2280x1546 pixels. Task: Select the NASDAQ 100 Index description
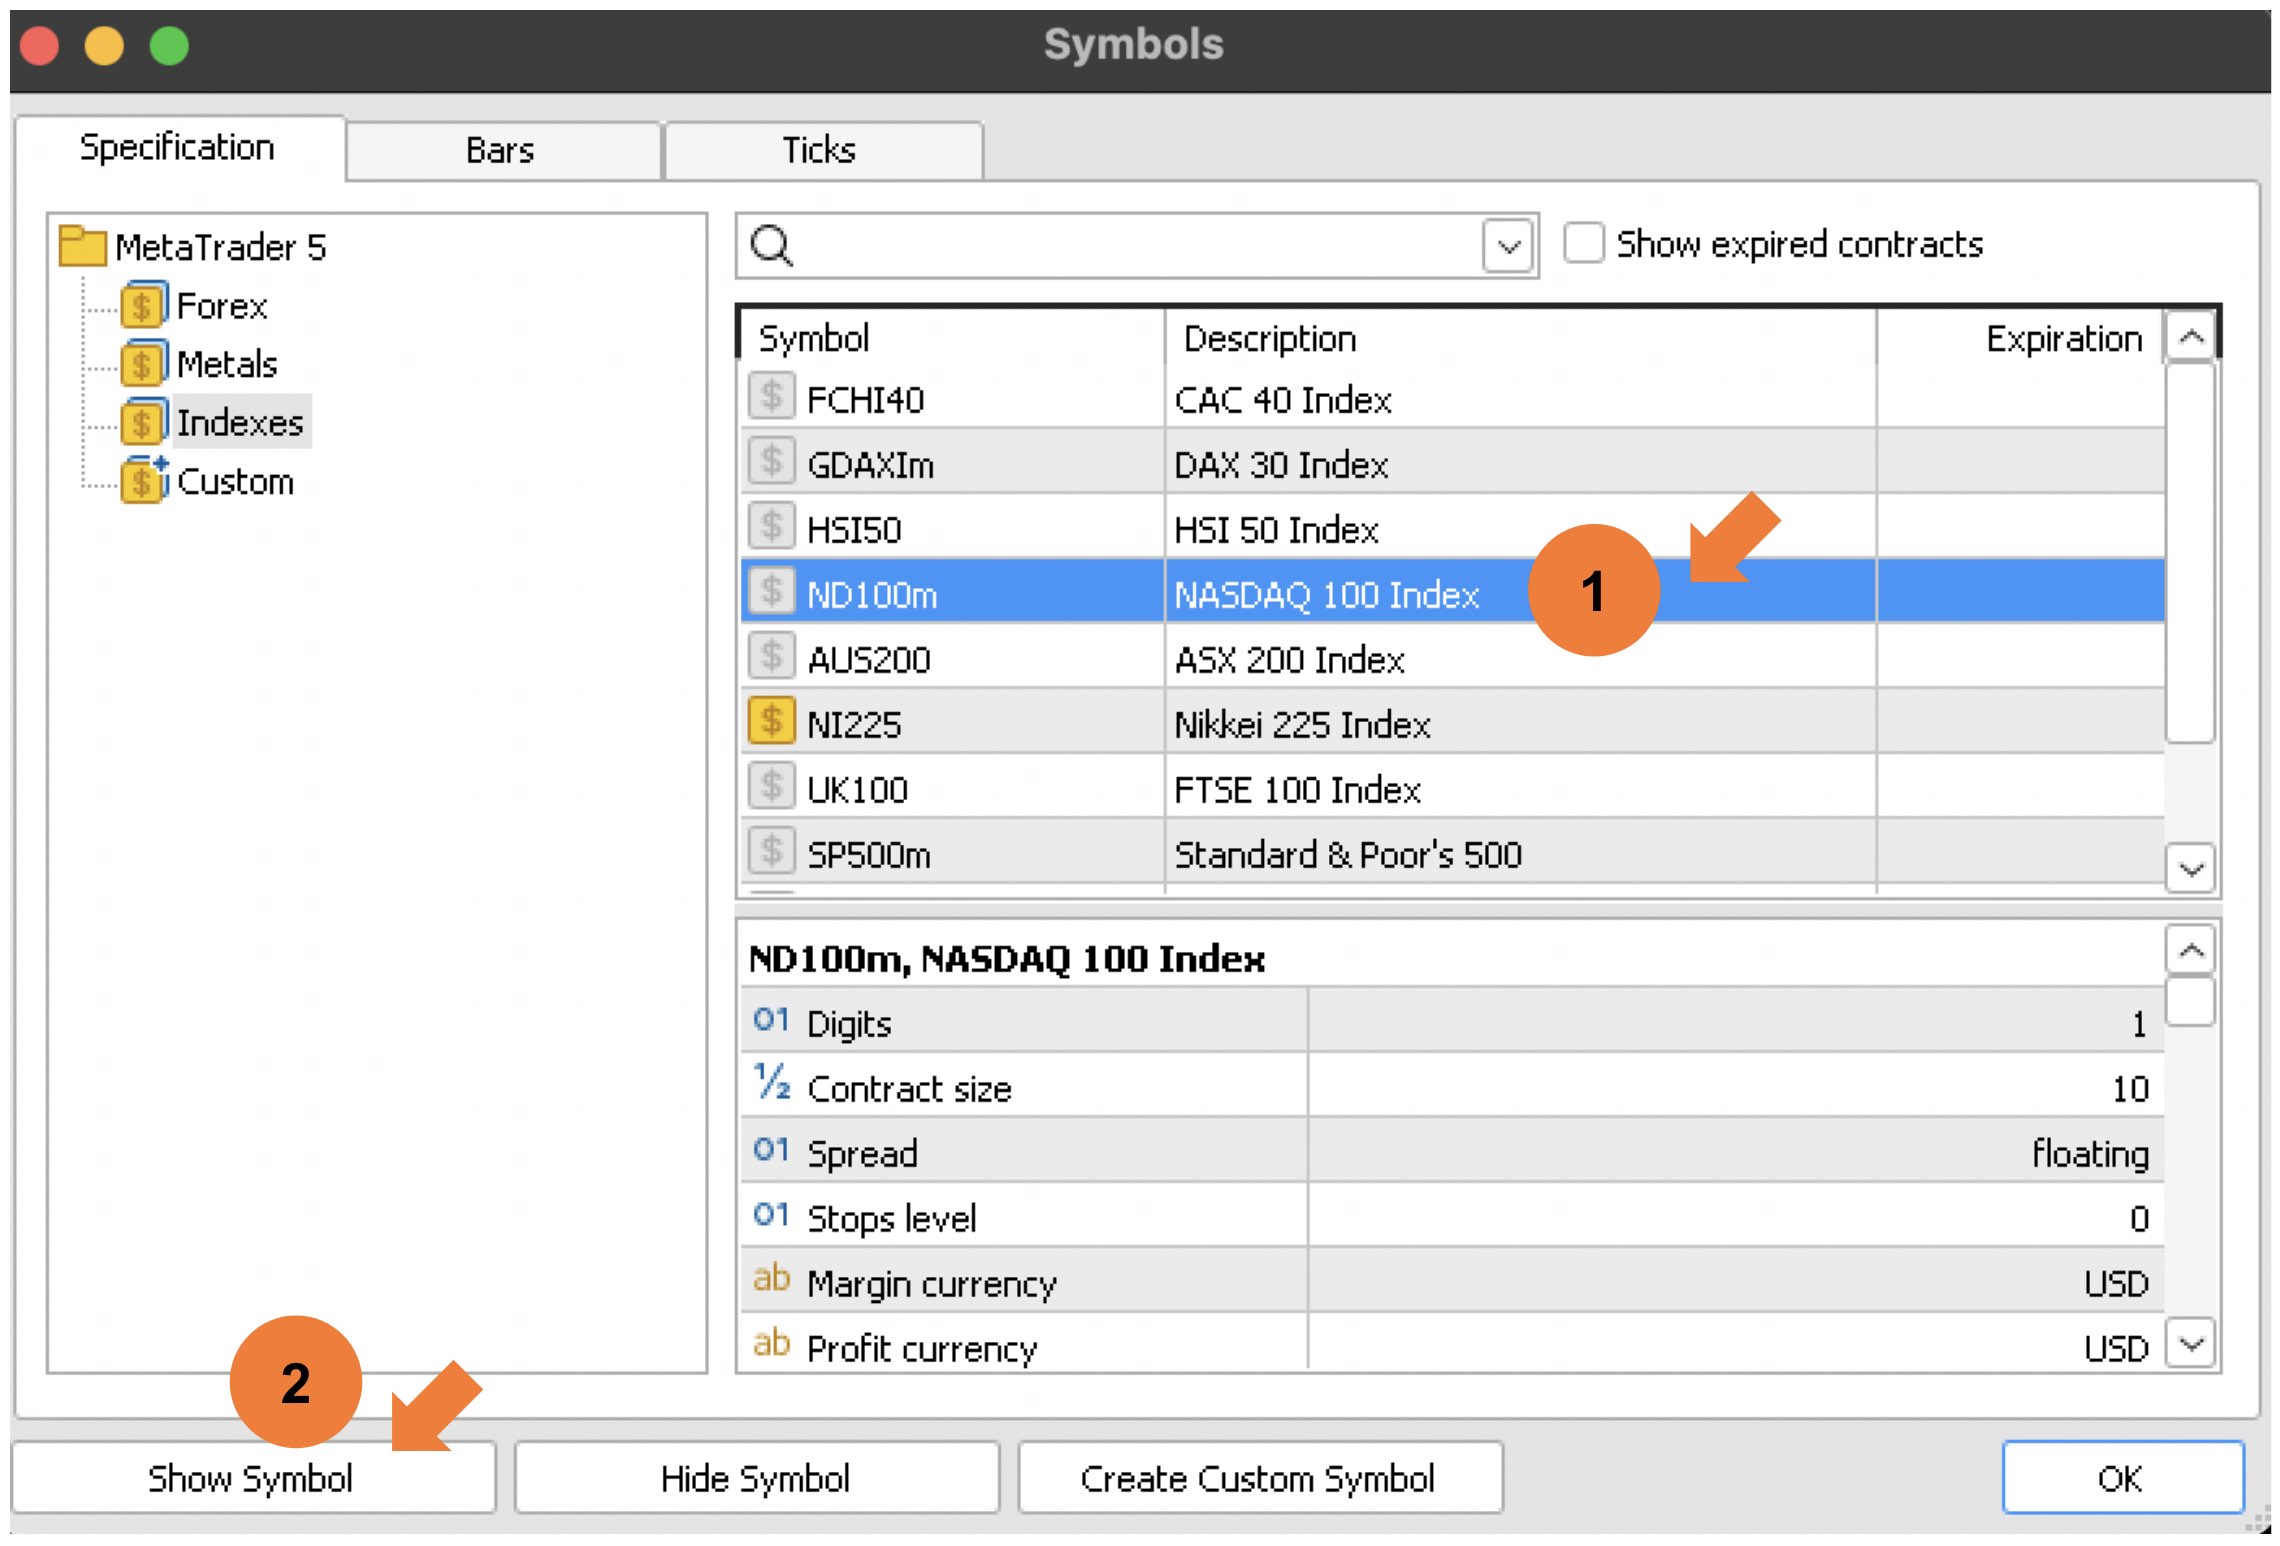[1326, 595]
